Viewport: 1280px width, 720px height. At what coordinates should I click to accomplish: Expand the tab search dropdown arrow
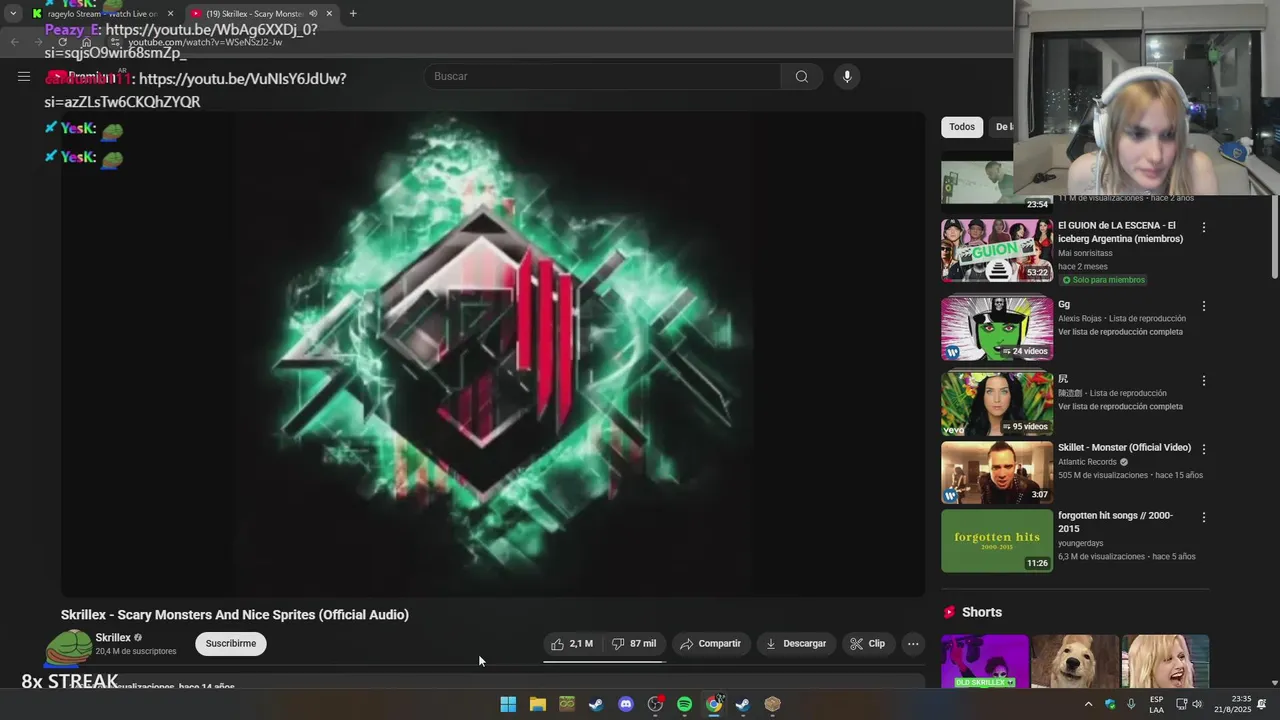(12, 13)
